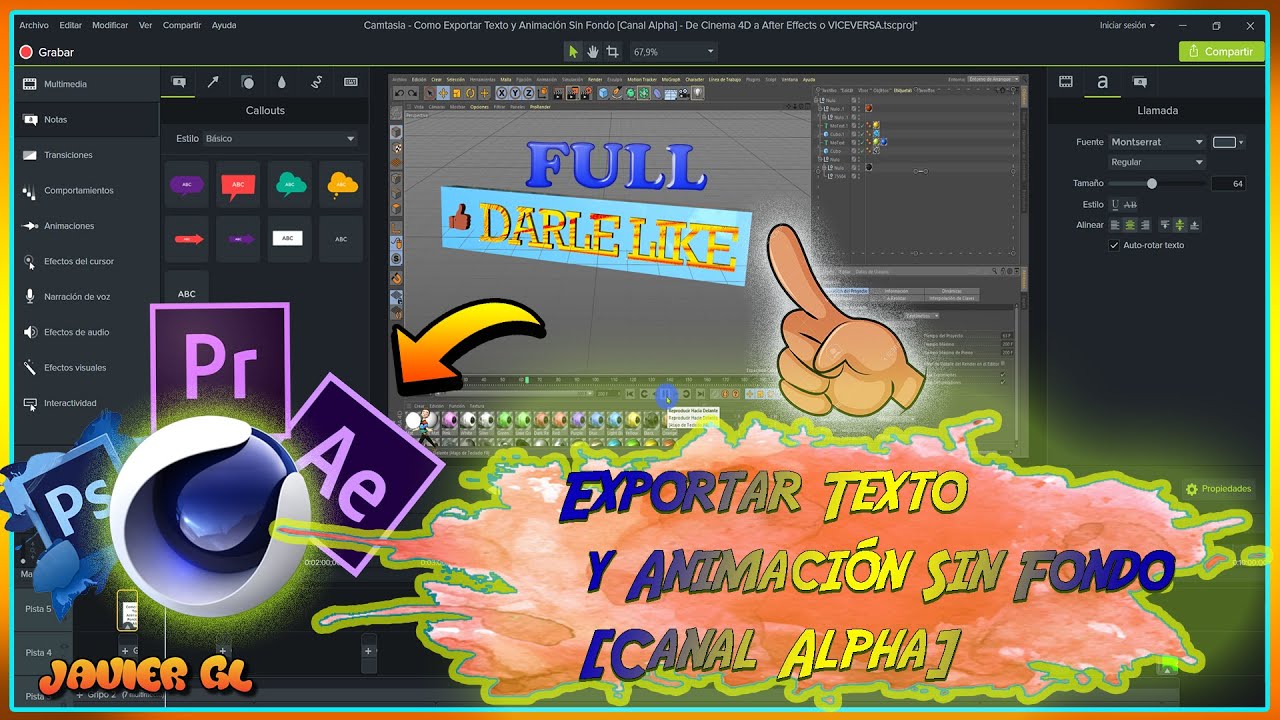Screen dimensions: 1280x720
Task: Open the Iniciar sesión dropdown
Action: [x=1127, y=25]
